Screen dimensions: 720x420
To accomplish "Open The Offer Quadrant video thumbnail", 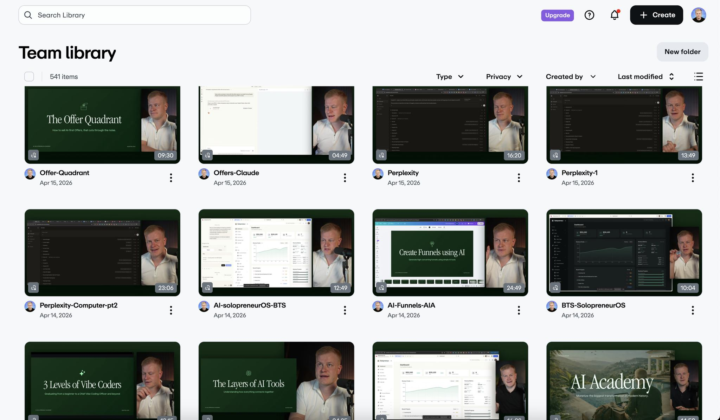I will [x=102, y=124].
